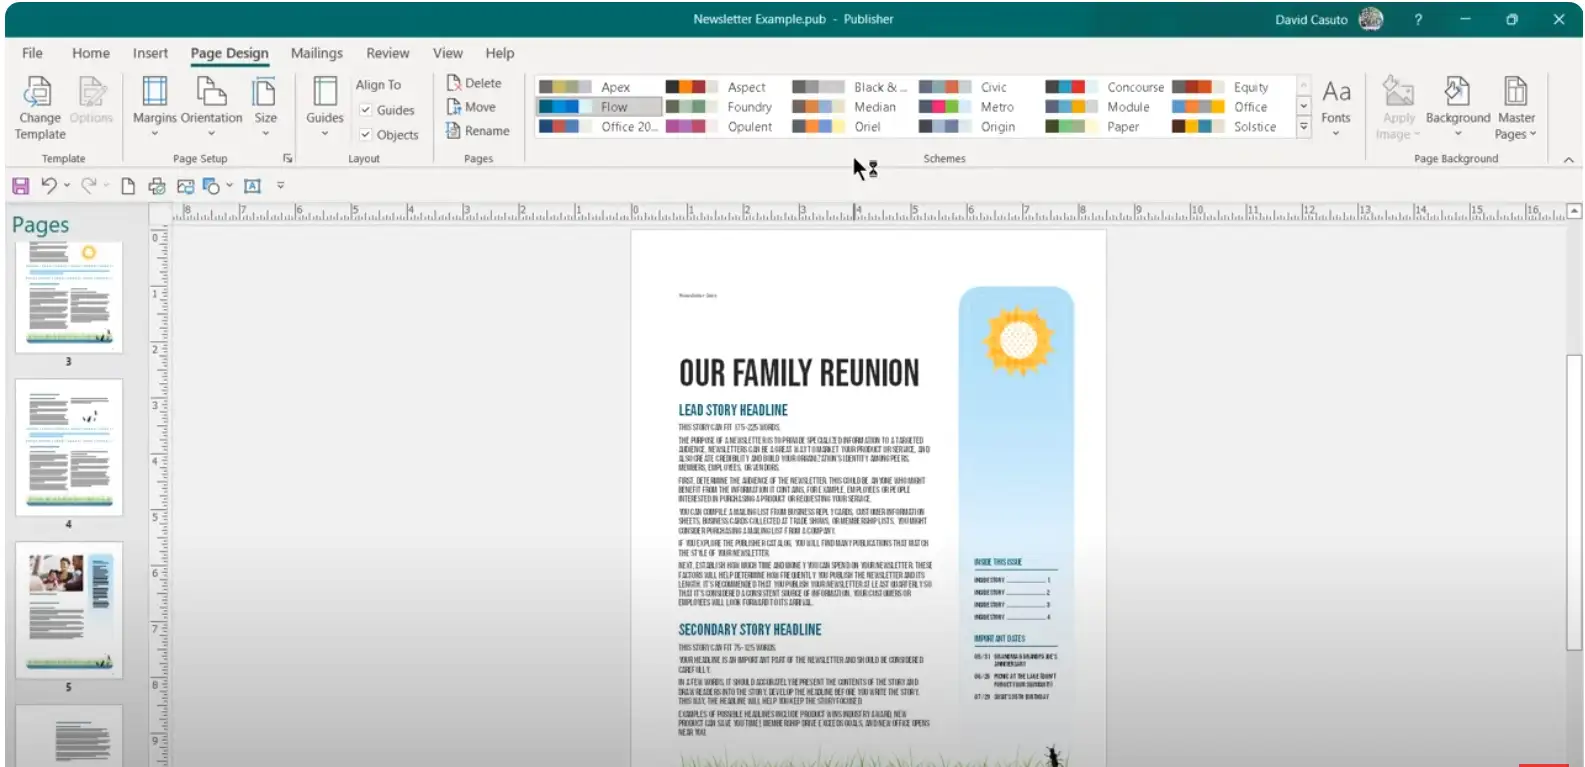Open the Orientation options
The height and width of the screenshot is (767, 1585).
211,93
